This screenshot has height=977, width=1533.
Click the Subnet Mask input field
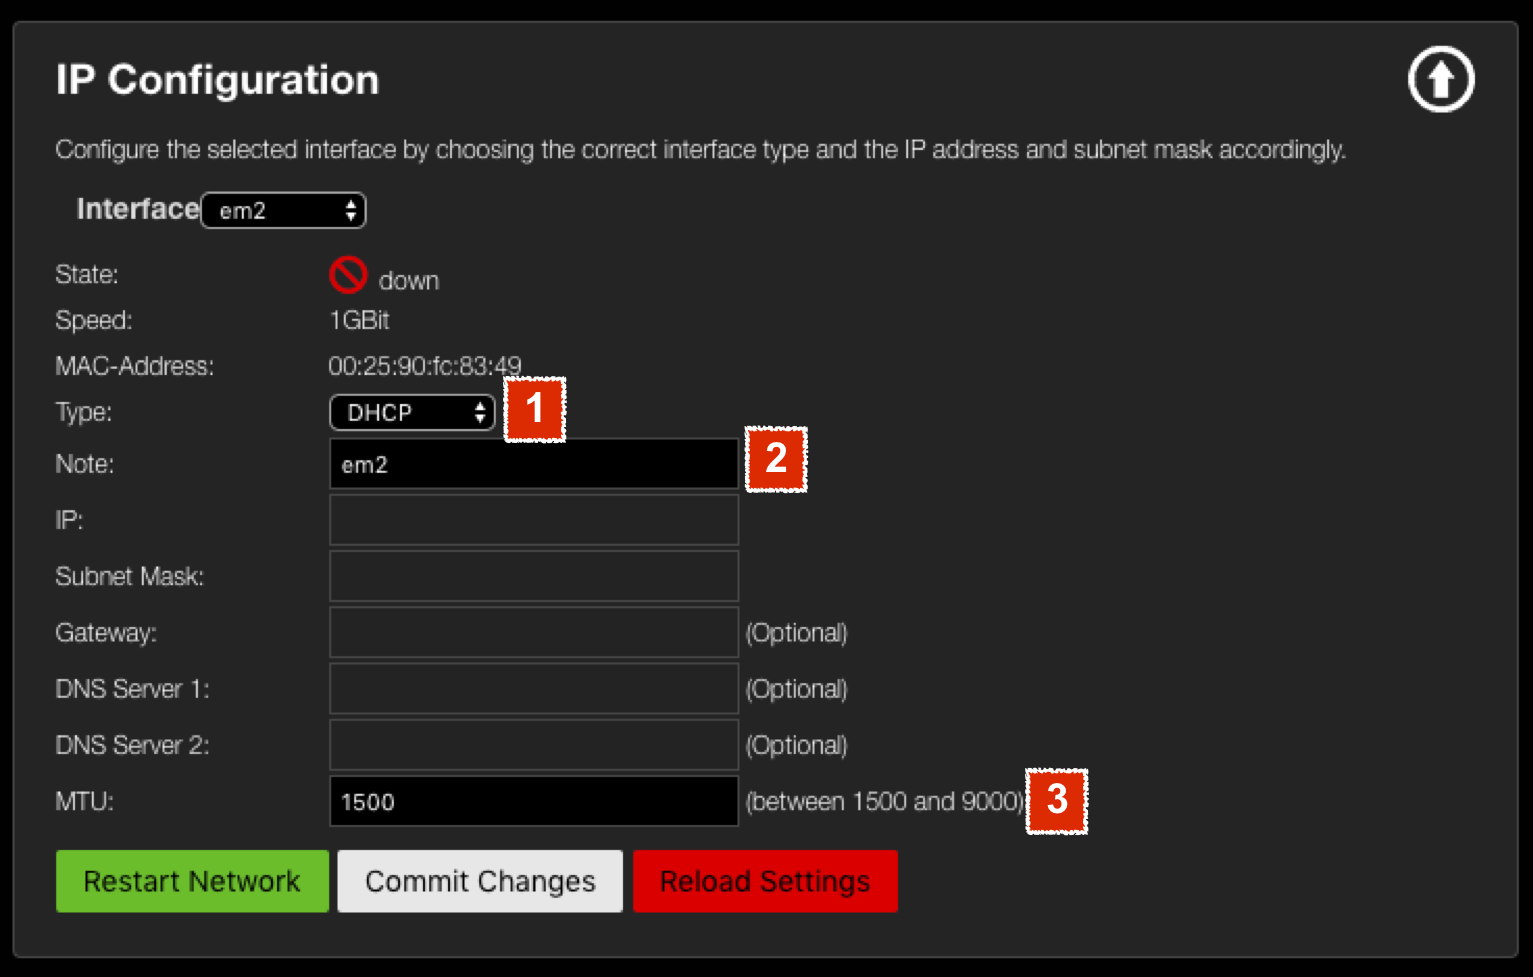[534, 576]
